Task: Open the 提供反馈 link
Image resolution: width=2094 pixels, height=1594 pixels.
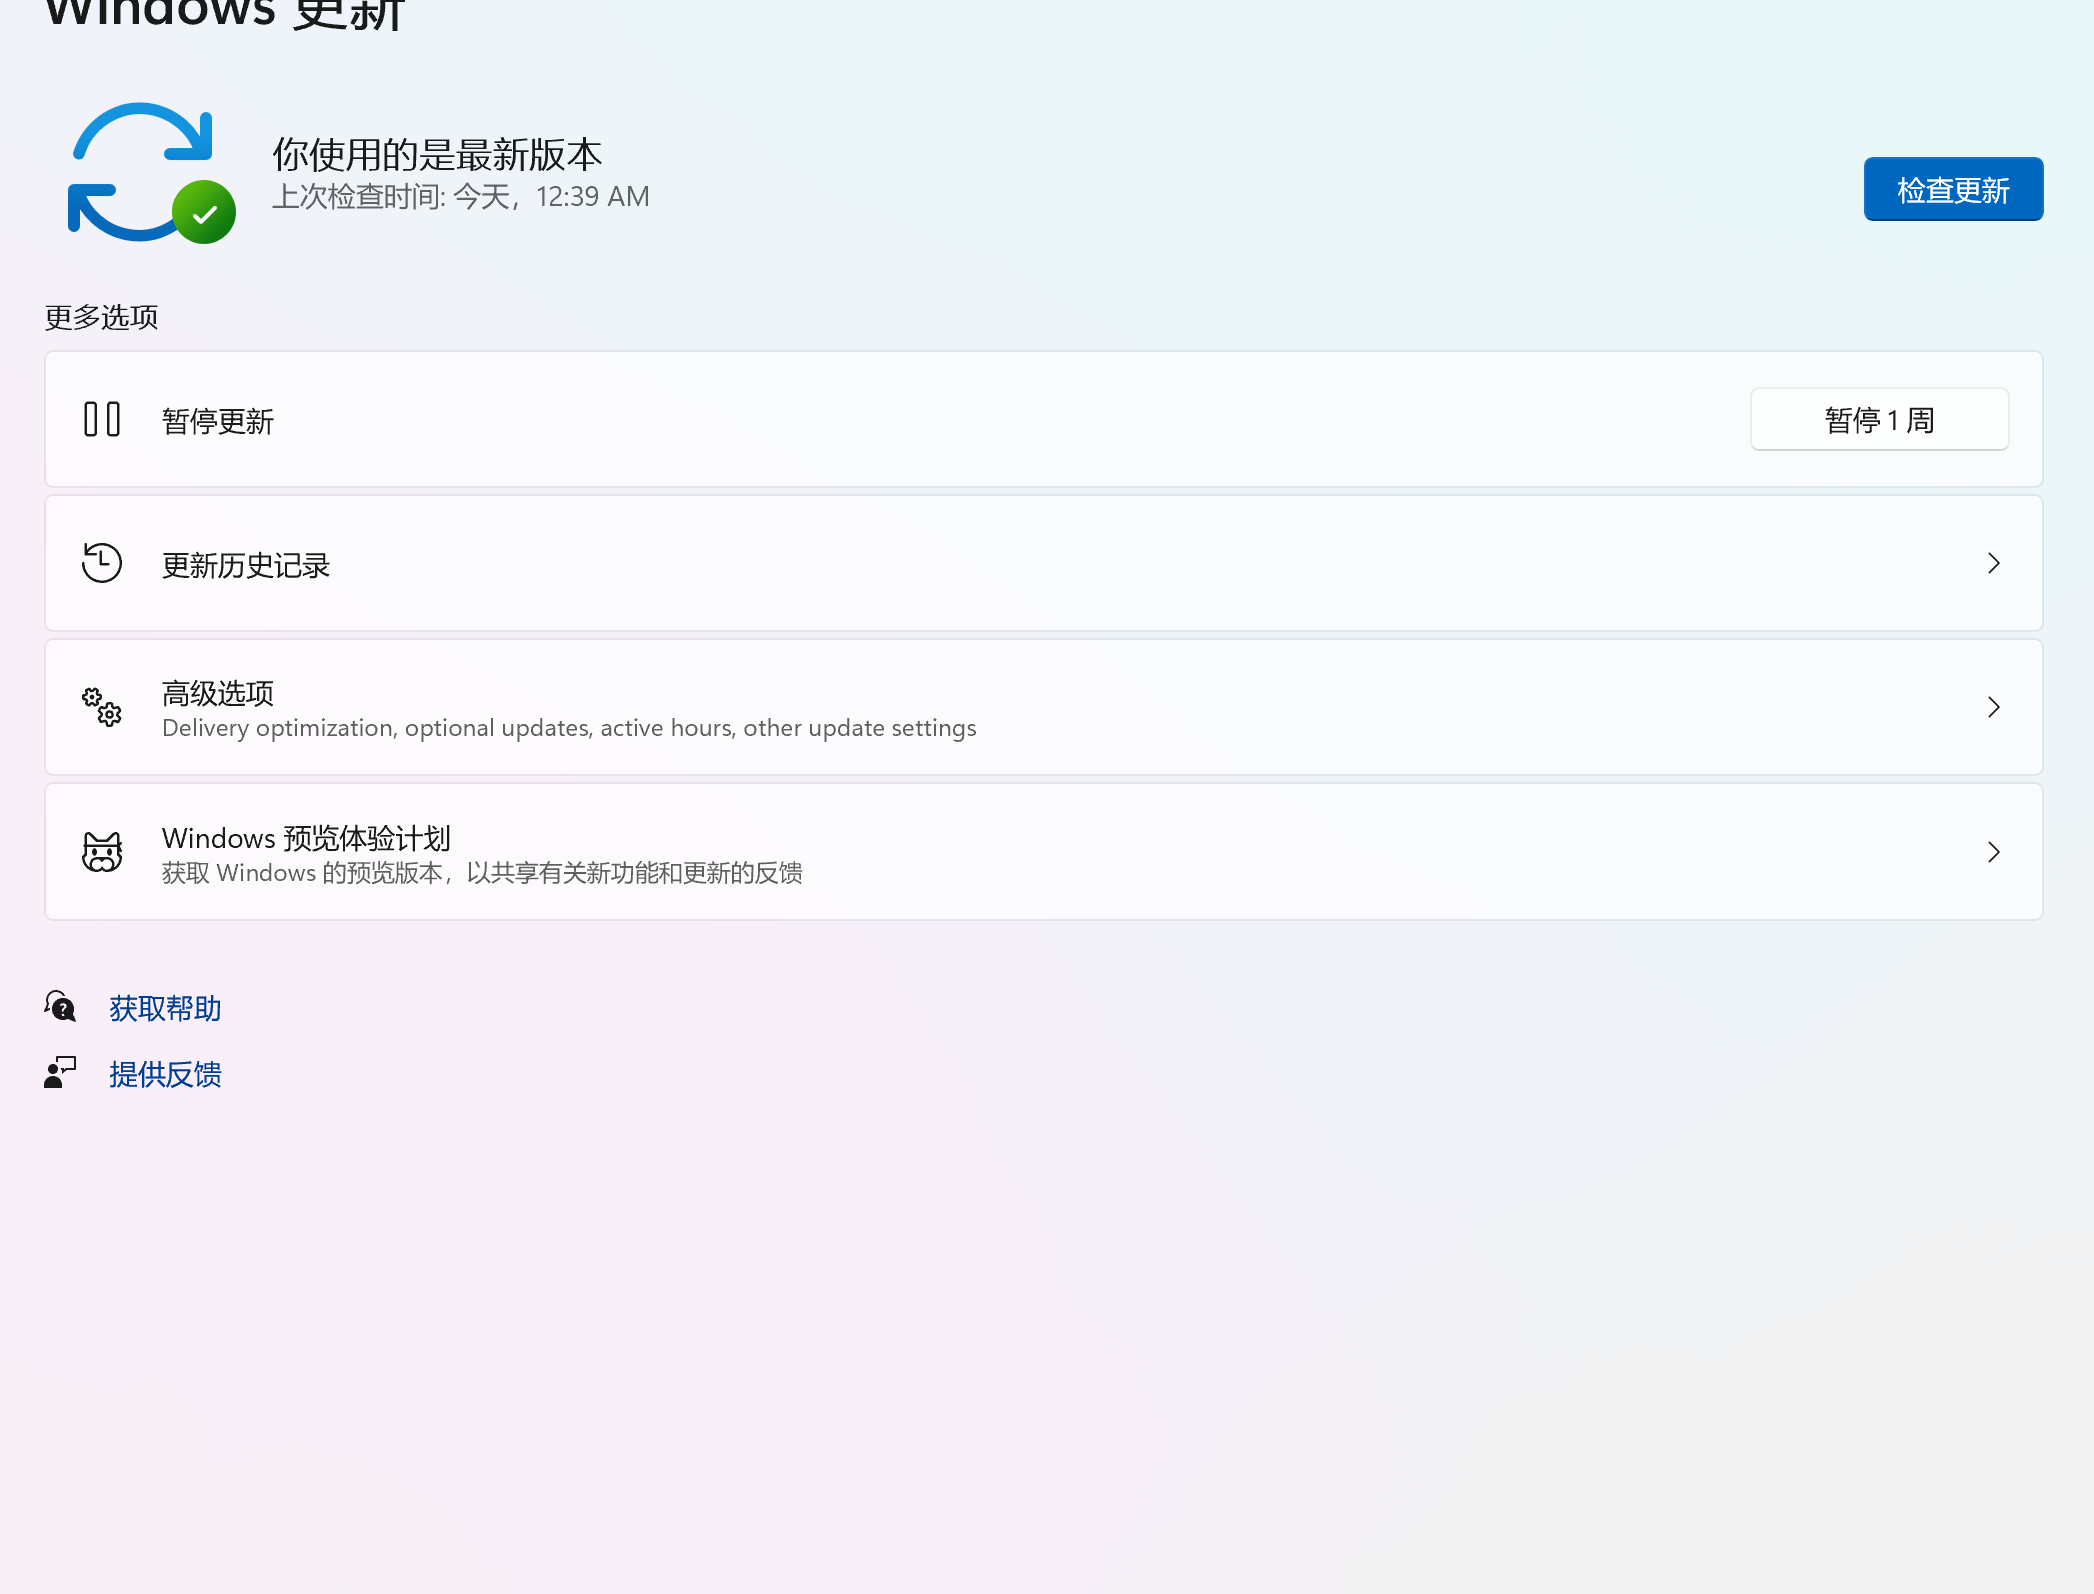Action: click(x=165, y=1074)
